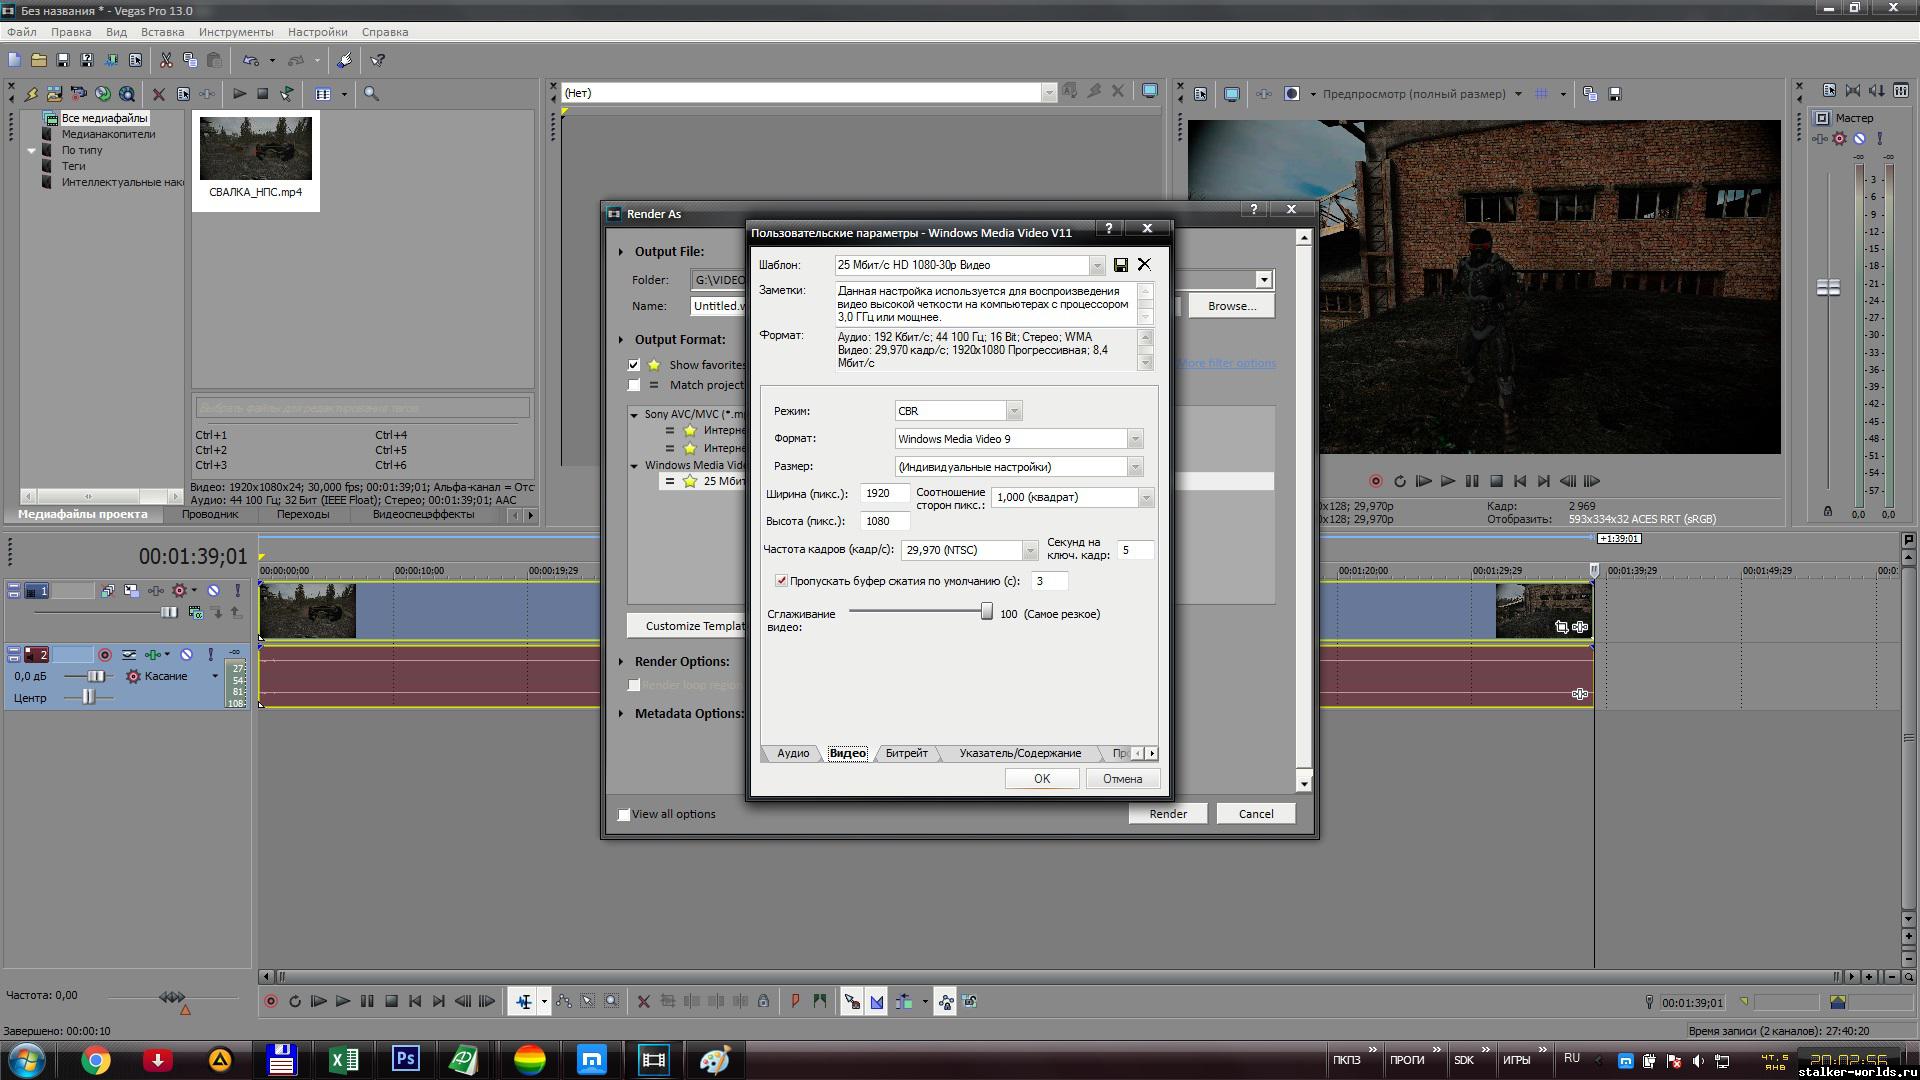The width and height of the screenshot is (1920, 1080).
Task: Click Отмена in custom settings dialog
Action: (1122, 779)
